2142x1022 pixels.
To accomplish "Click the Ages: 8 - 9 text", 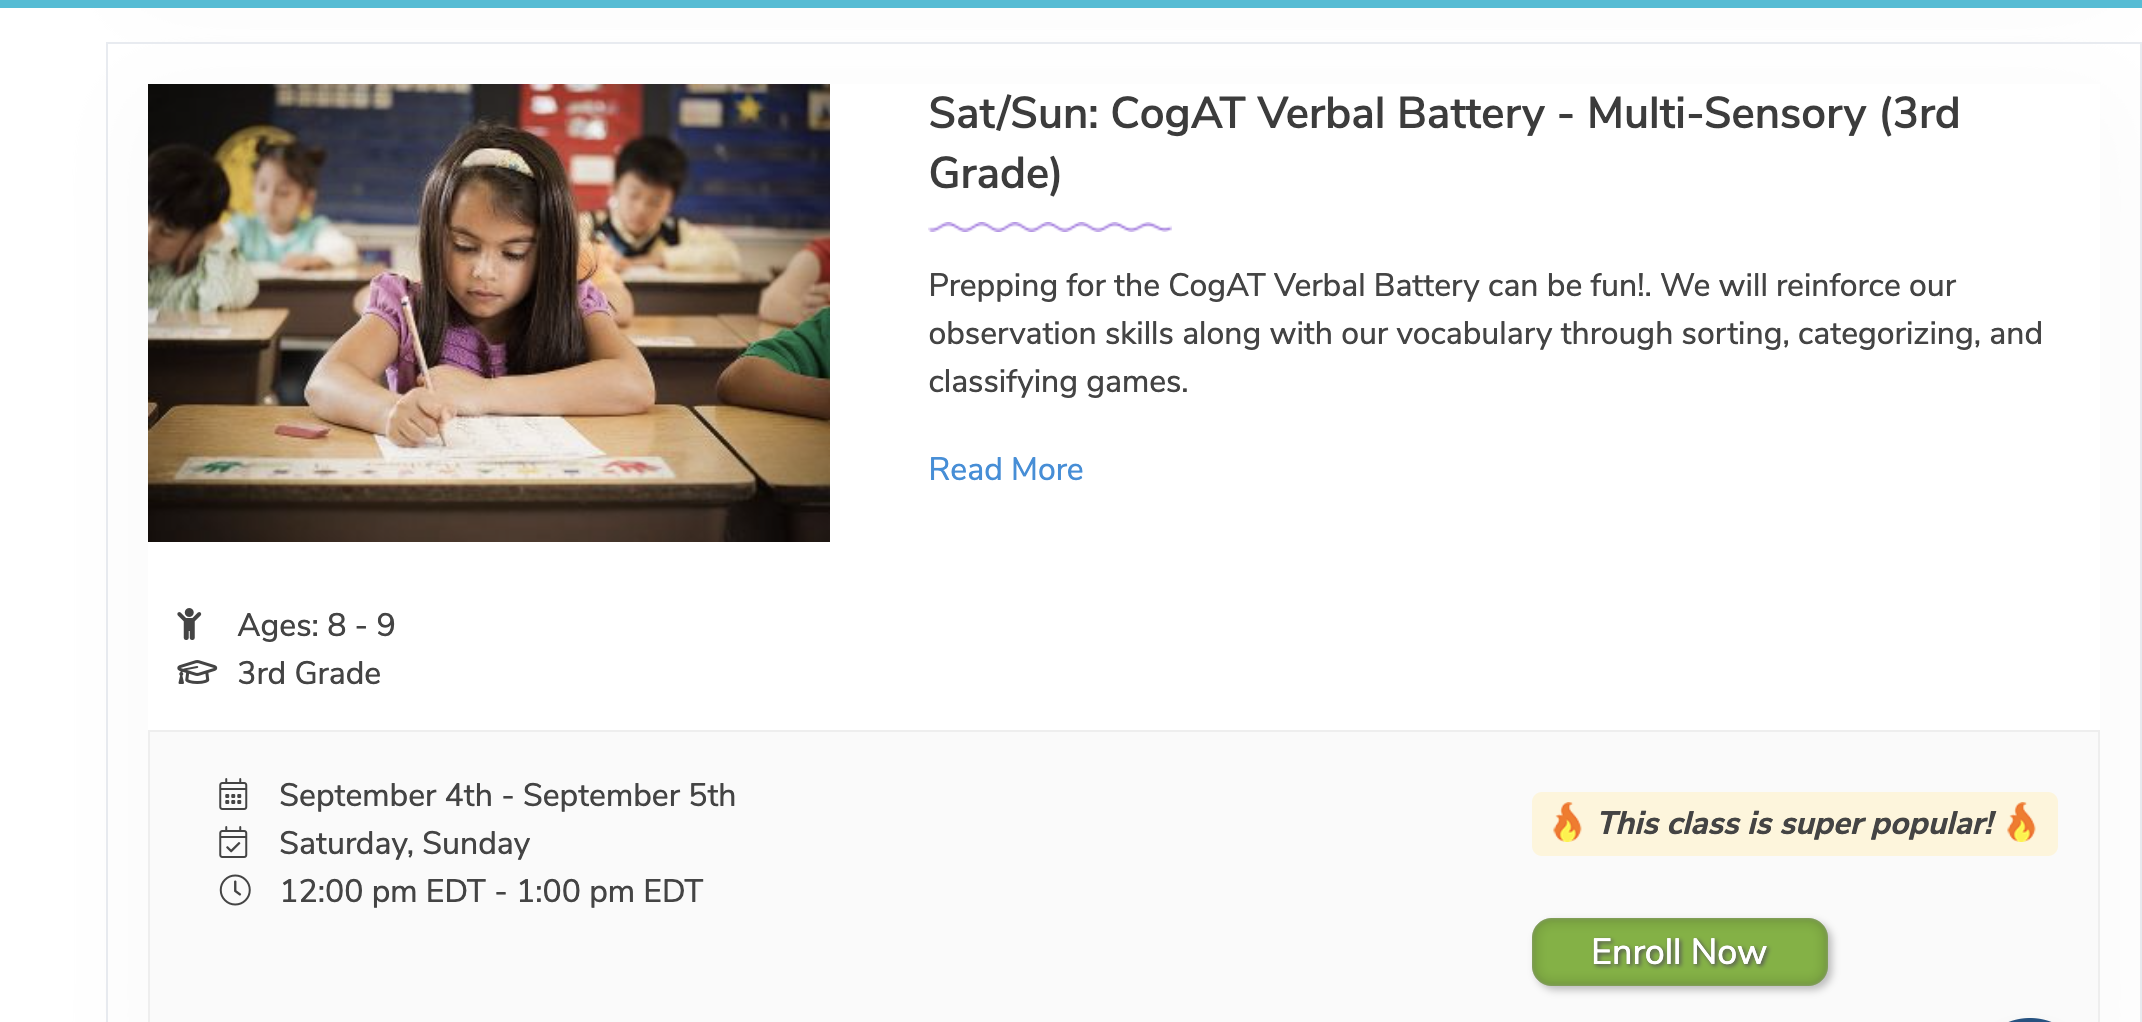I will 316,625.
